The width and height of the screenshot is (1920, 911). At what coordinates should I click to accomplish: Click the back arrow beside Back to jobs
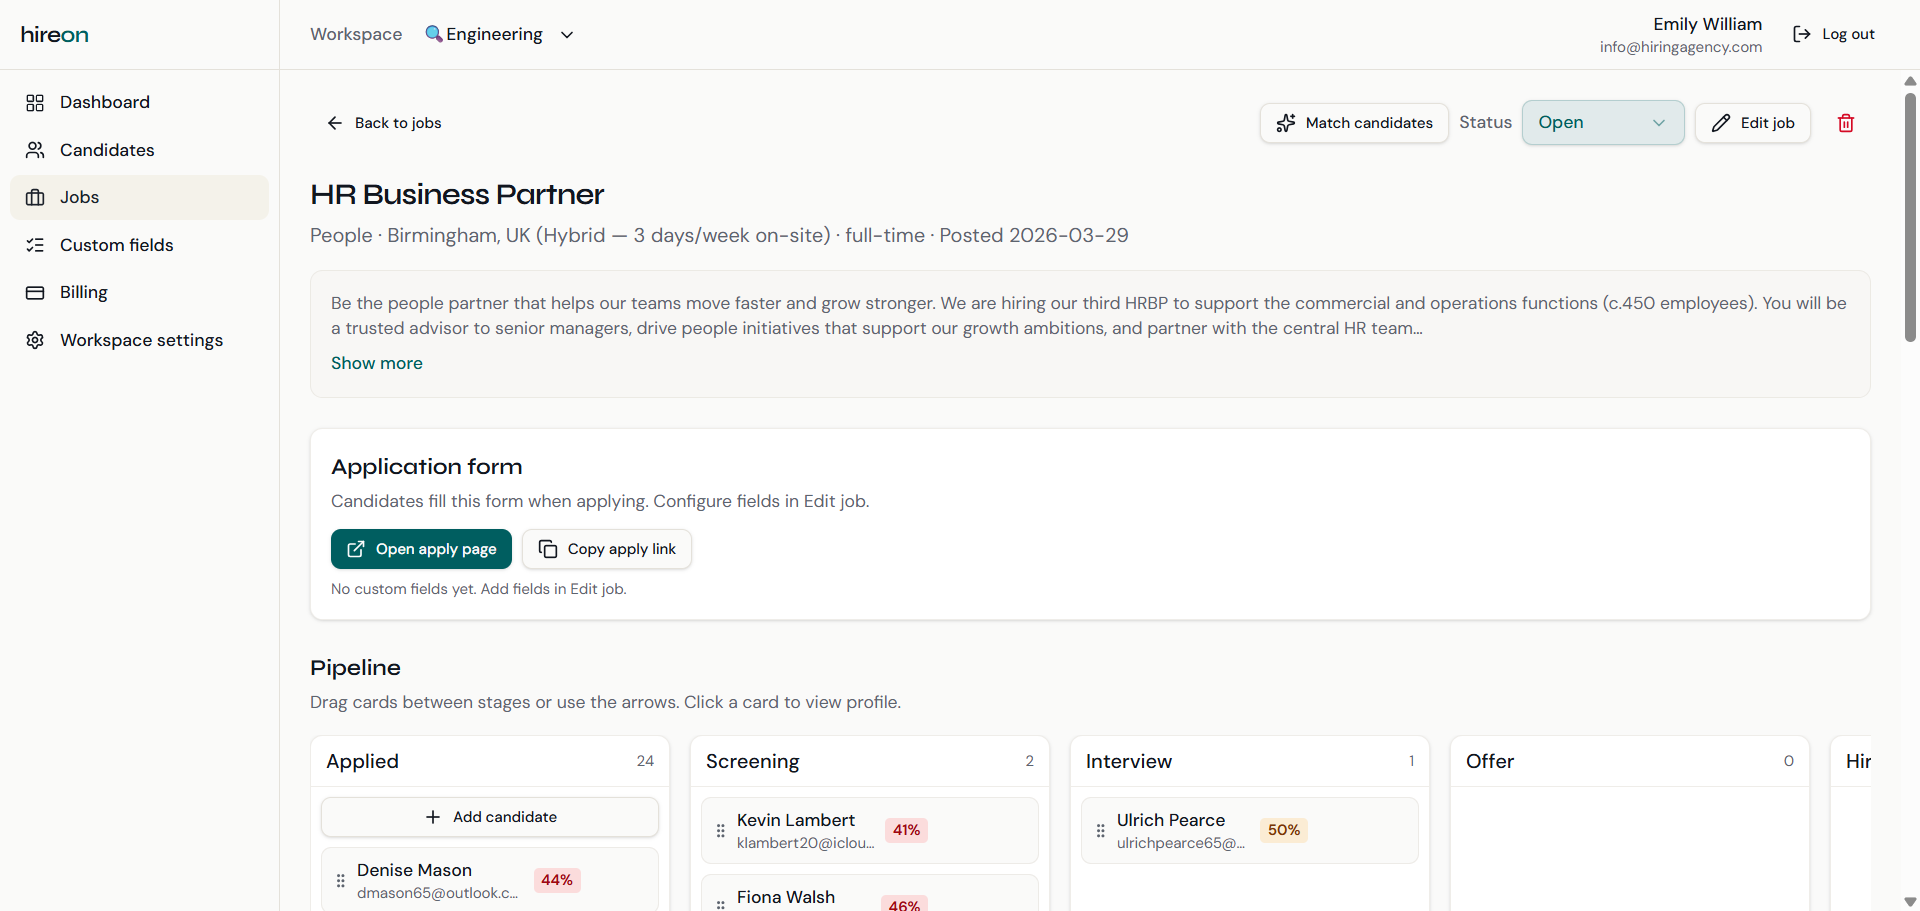pos(335,122)
